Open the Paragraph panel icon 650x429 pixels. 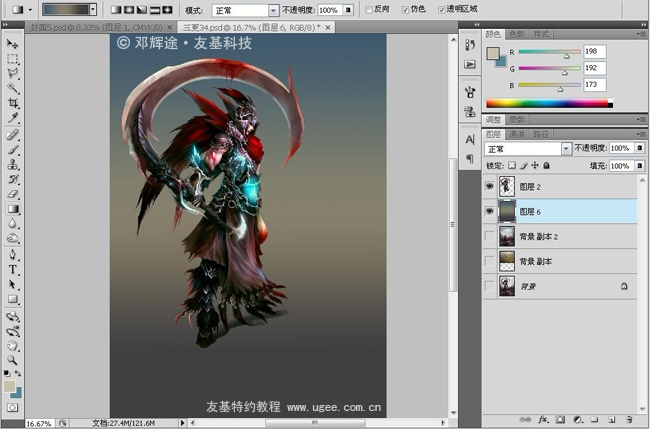(x=470, y=158)
